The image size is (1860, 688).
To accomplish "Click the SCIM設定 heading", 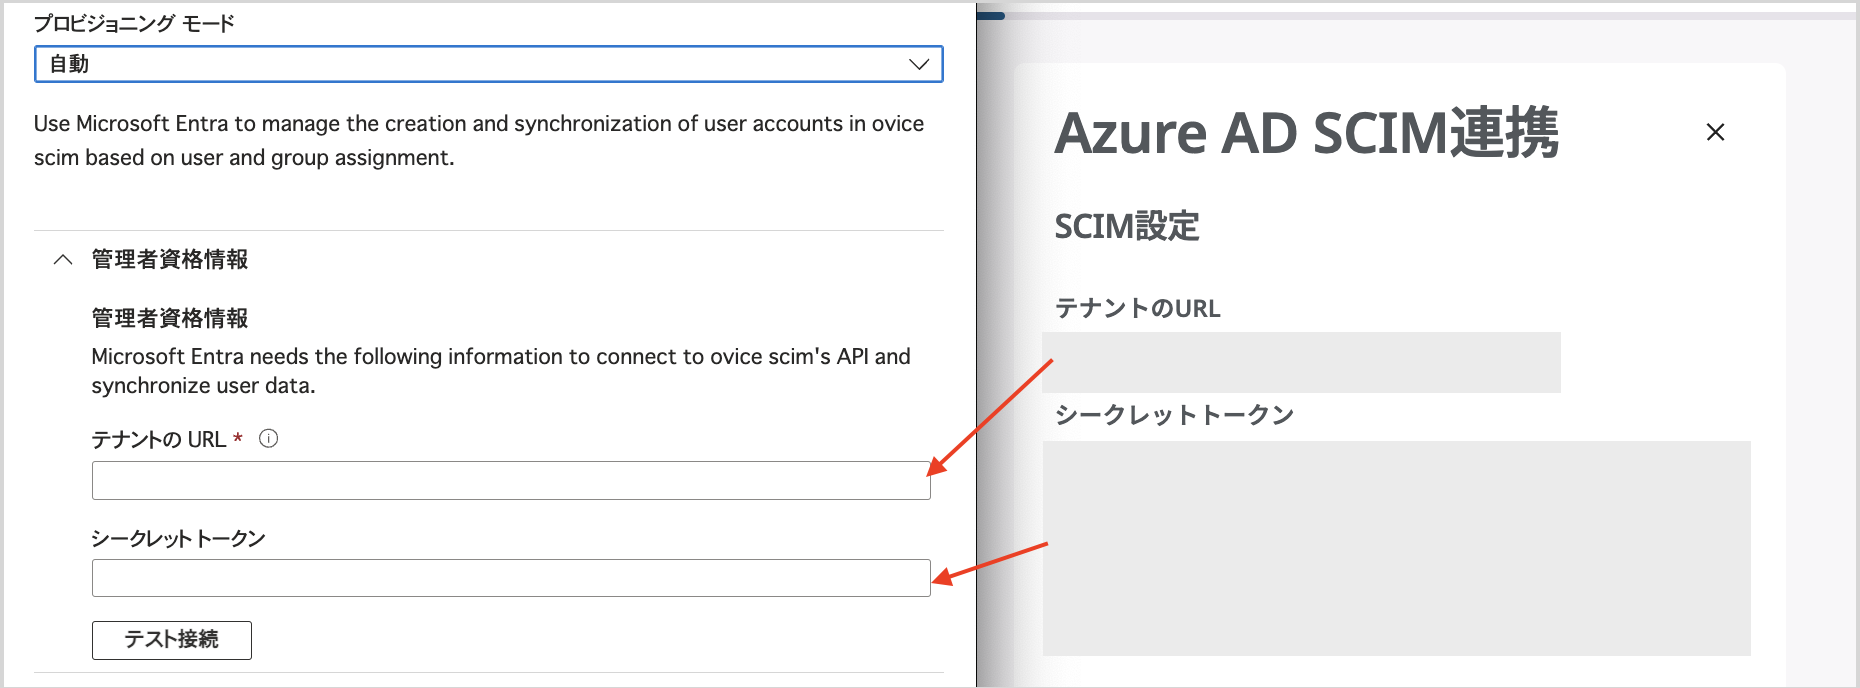I will [x=1127, y=227].
